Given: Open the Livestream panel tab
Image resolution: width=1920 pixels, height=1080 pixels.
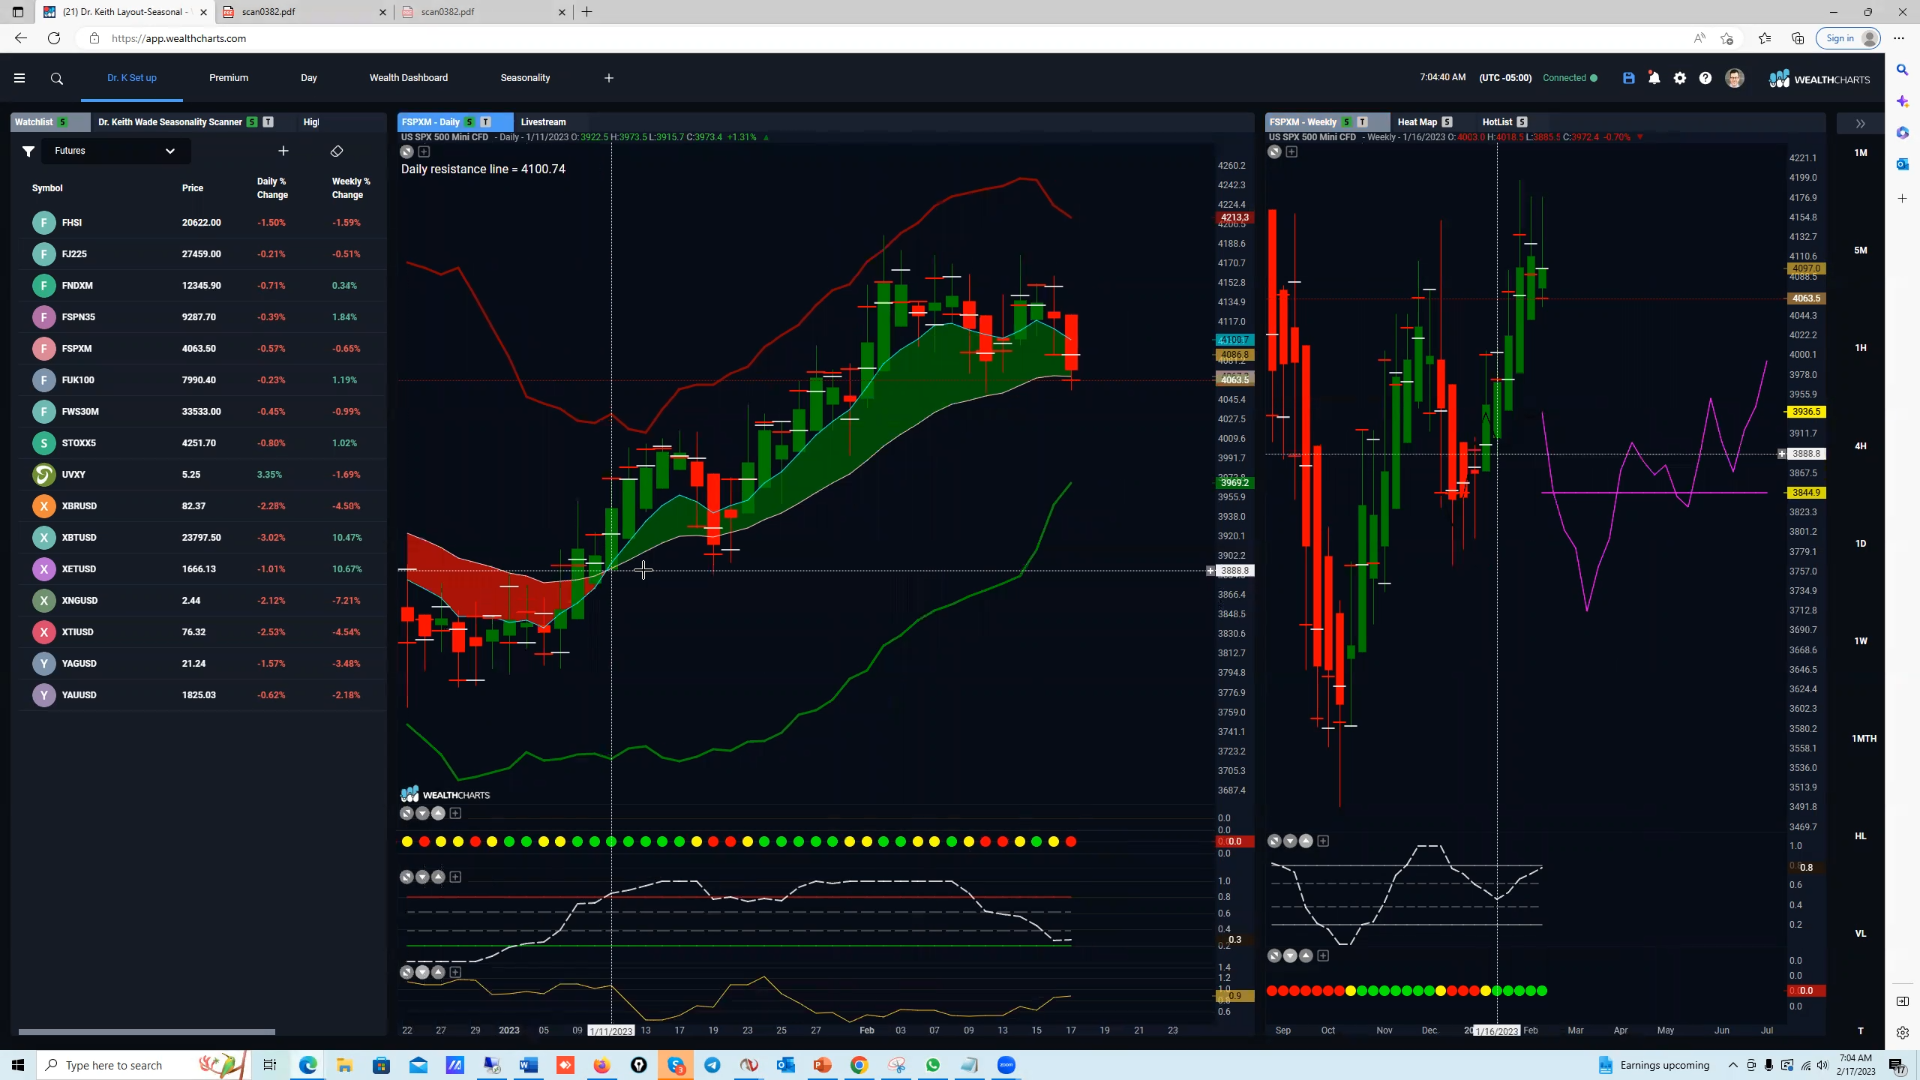Looking at the screenshot, I should [x=543, y=122].
